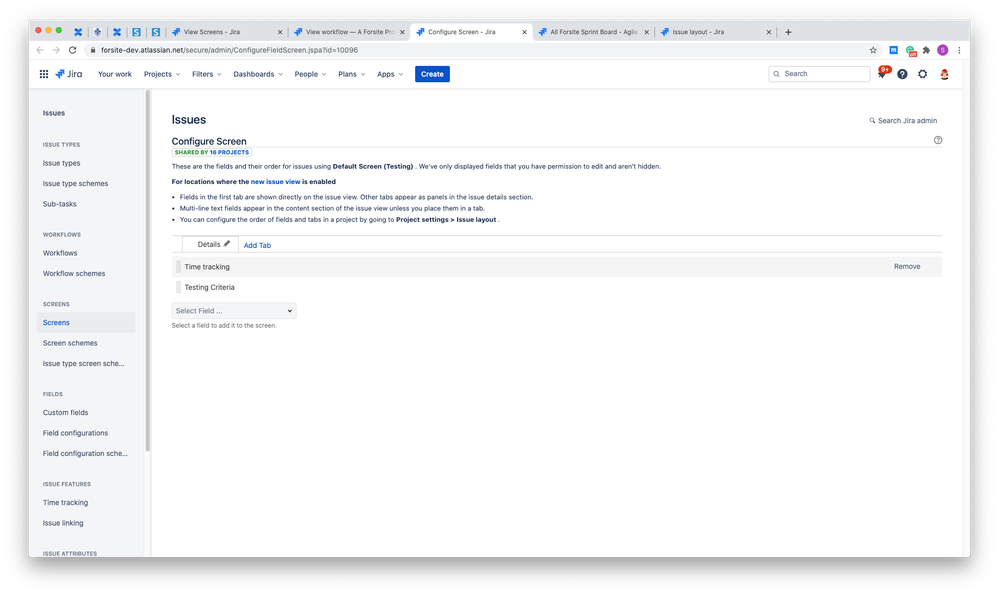Switch to the View Screens - Jira tab
The height and width of the screenshot is (595, 999).
(x=226, y=32)
